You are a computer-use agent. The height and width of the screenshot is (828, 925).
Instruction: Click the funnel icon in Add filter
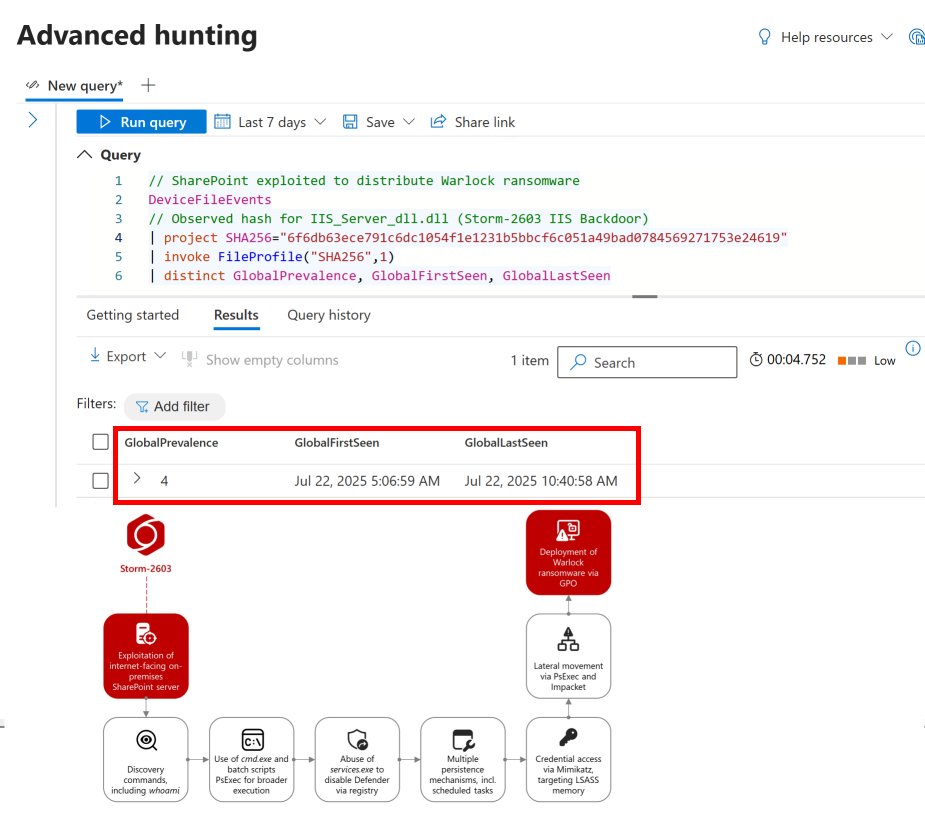(x=142, y=406)
